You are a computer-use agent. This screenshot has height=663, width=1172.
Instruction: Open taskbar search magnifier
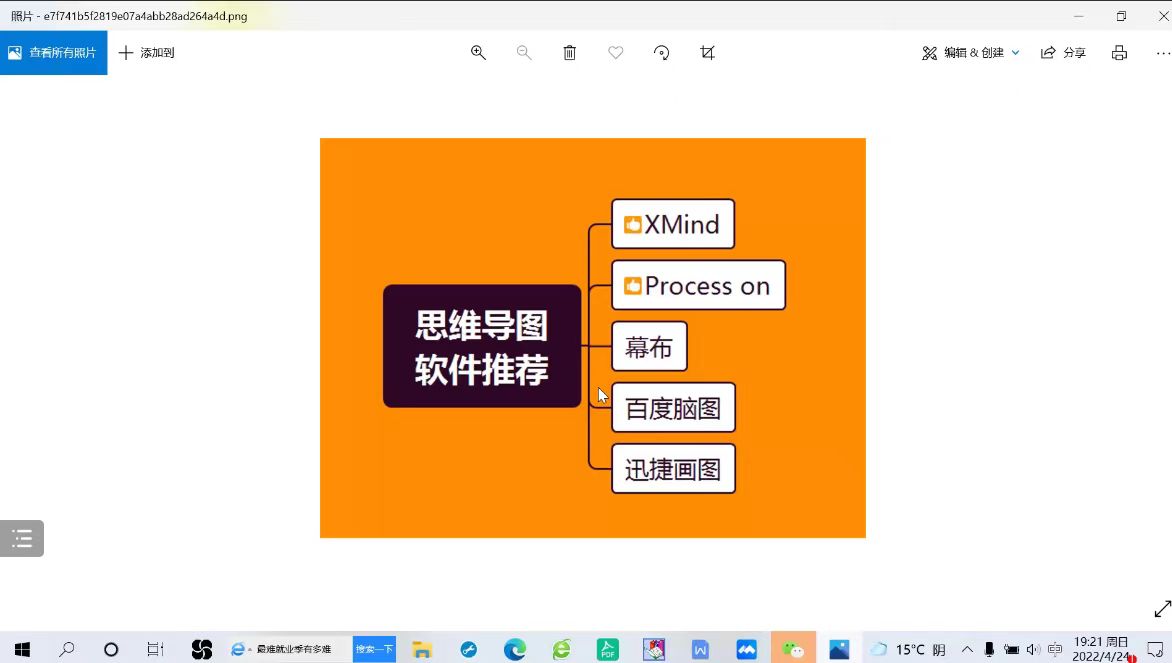[x=67, y=650]
